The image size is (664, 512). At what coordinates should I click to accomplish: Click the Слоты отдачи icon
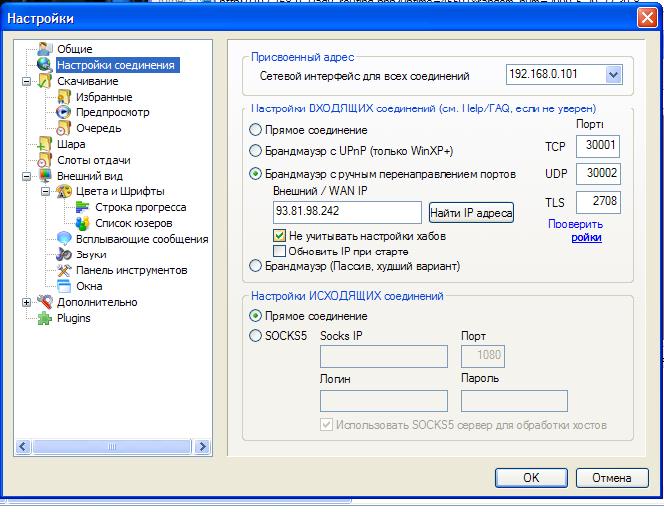45,160
